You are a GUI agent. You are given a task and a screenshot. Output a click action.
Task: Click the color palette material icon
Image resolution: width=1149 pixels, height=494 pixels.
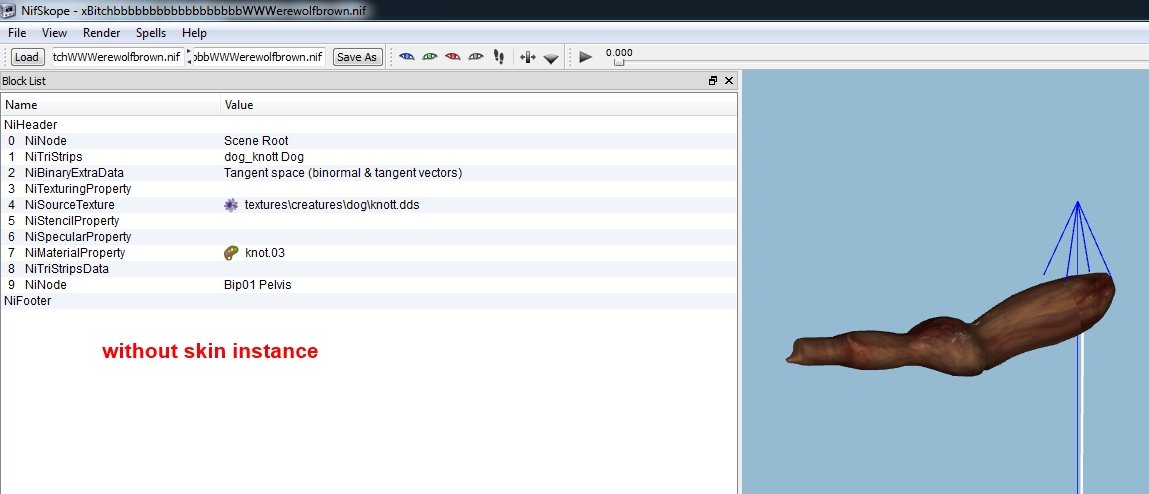(x=231, y=253)
